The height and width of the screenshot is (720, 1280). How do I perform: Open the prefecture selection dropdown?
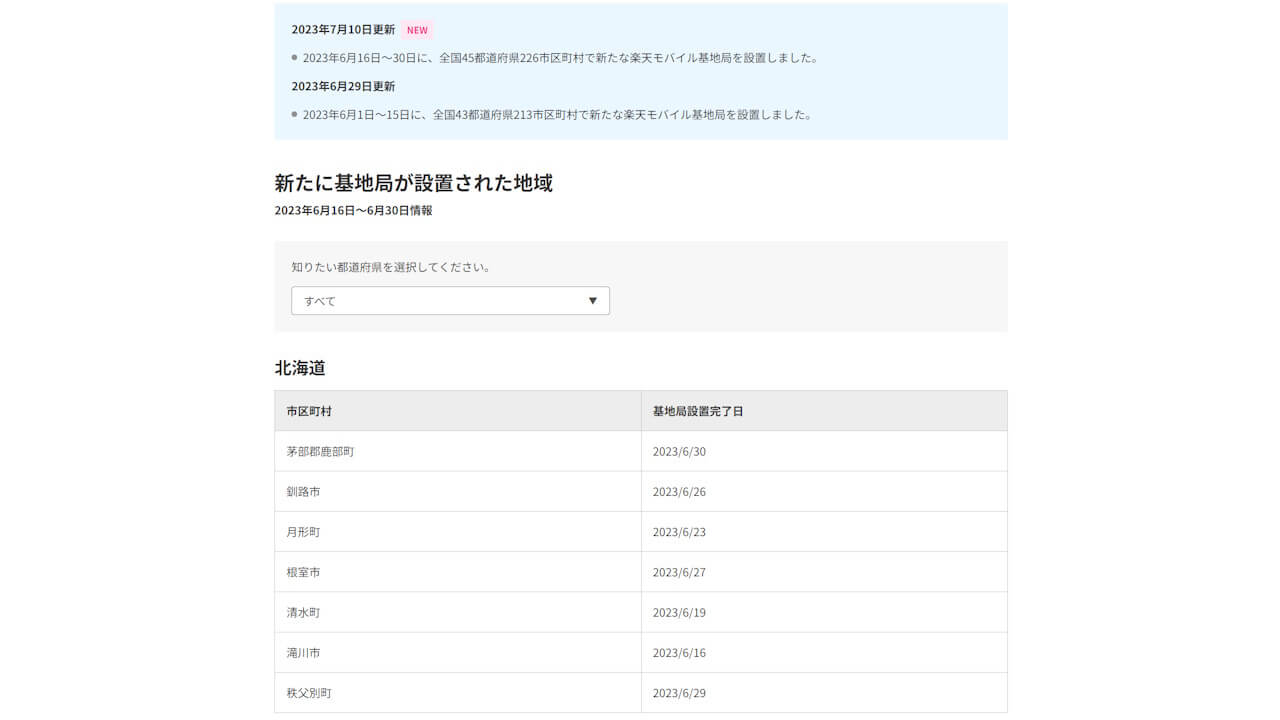point(449,300)
